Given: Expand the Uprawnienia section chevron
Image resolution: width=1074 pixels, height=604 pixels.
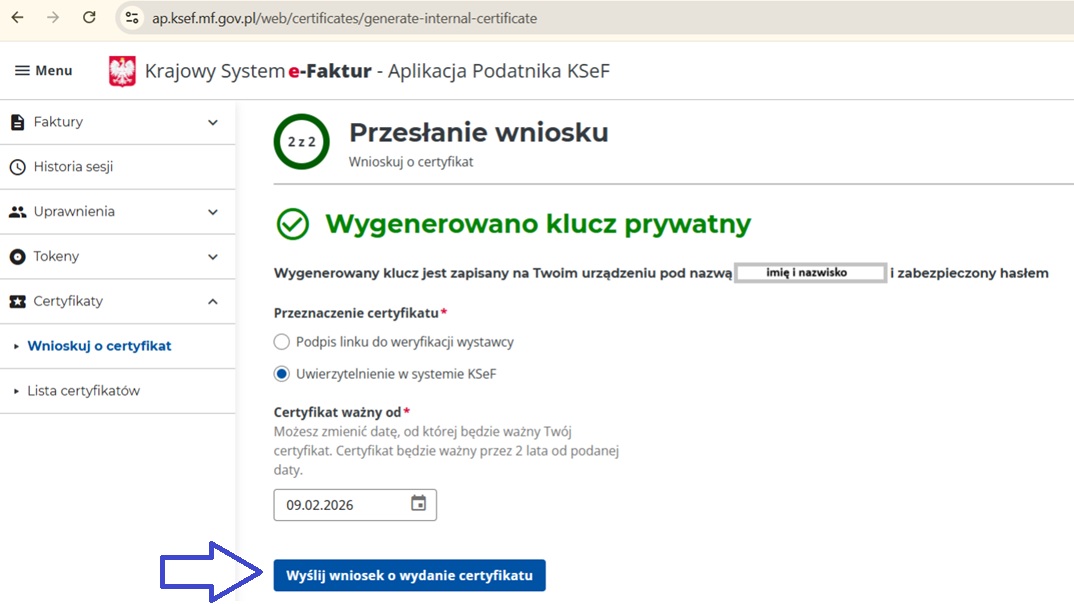Looking at the screenshot, I should click(212, 212).
